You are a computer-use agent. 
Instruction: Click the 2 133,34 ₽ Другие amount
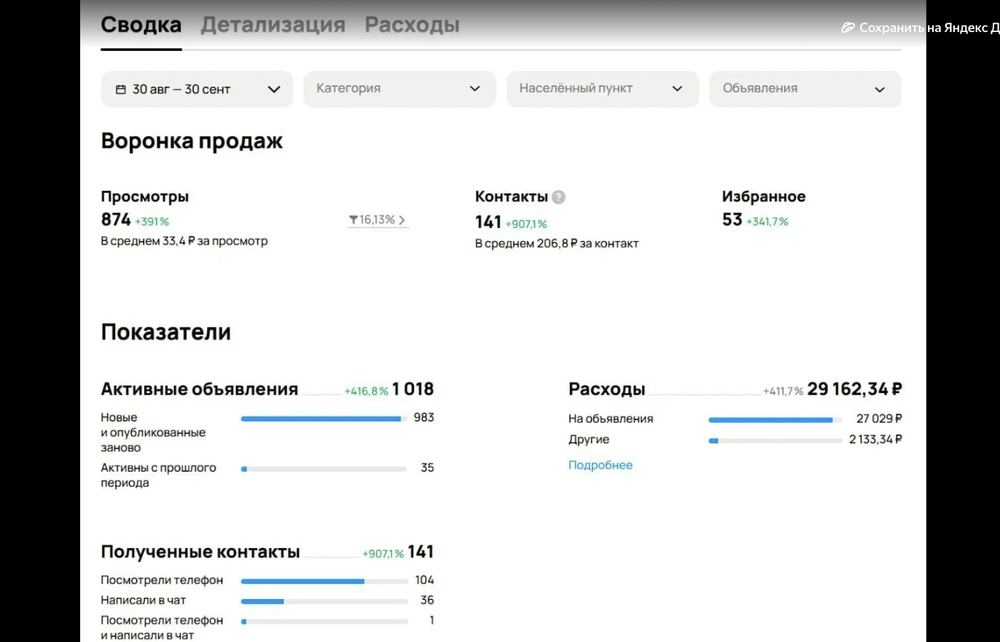pyautogui.click(x=875, y=439)
